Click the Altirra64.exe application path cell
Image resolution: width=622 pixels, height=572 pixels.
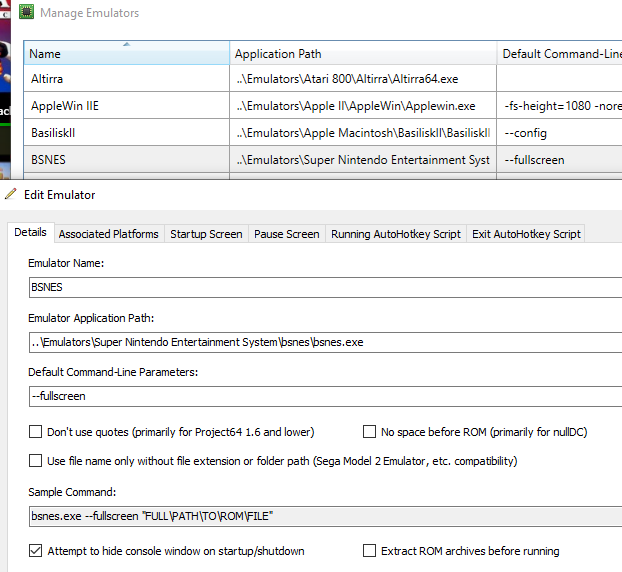(x=363, y=79)
